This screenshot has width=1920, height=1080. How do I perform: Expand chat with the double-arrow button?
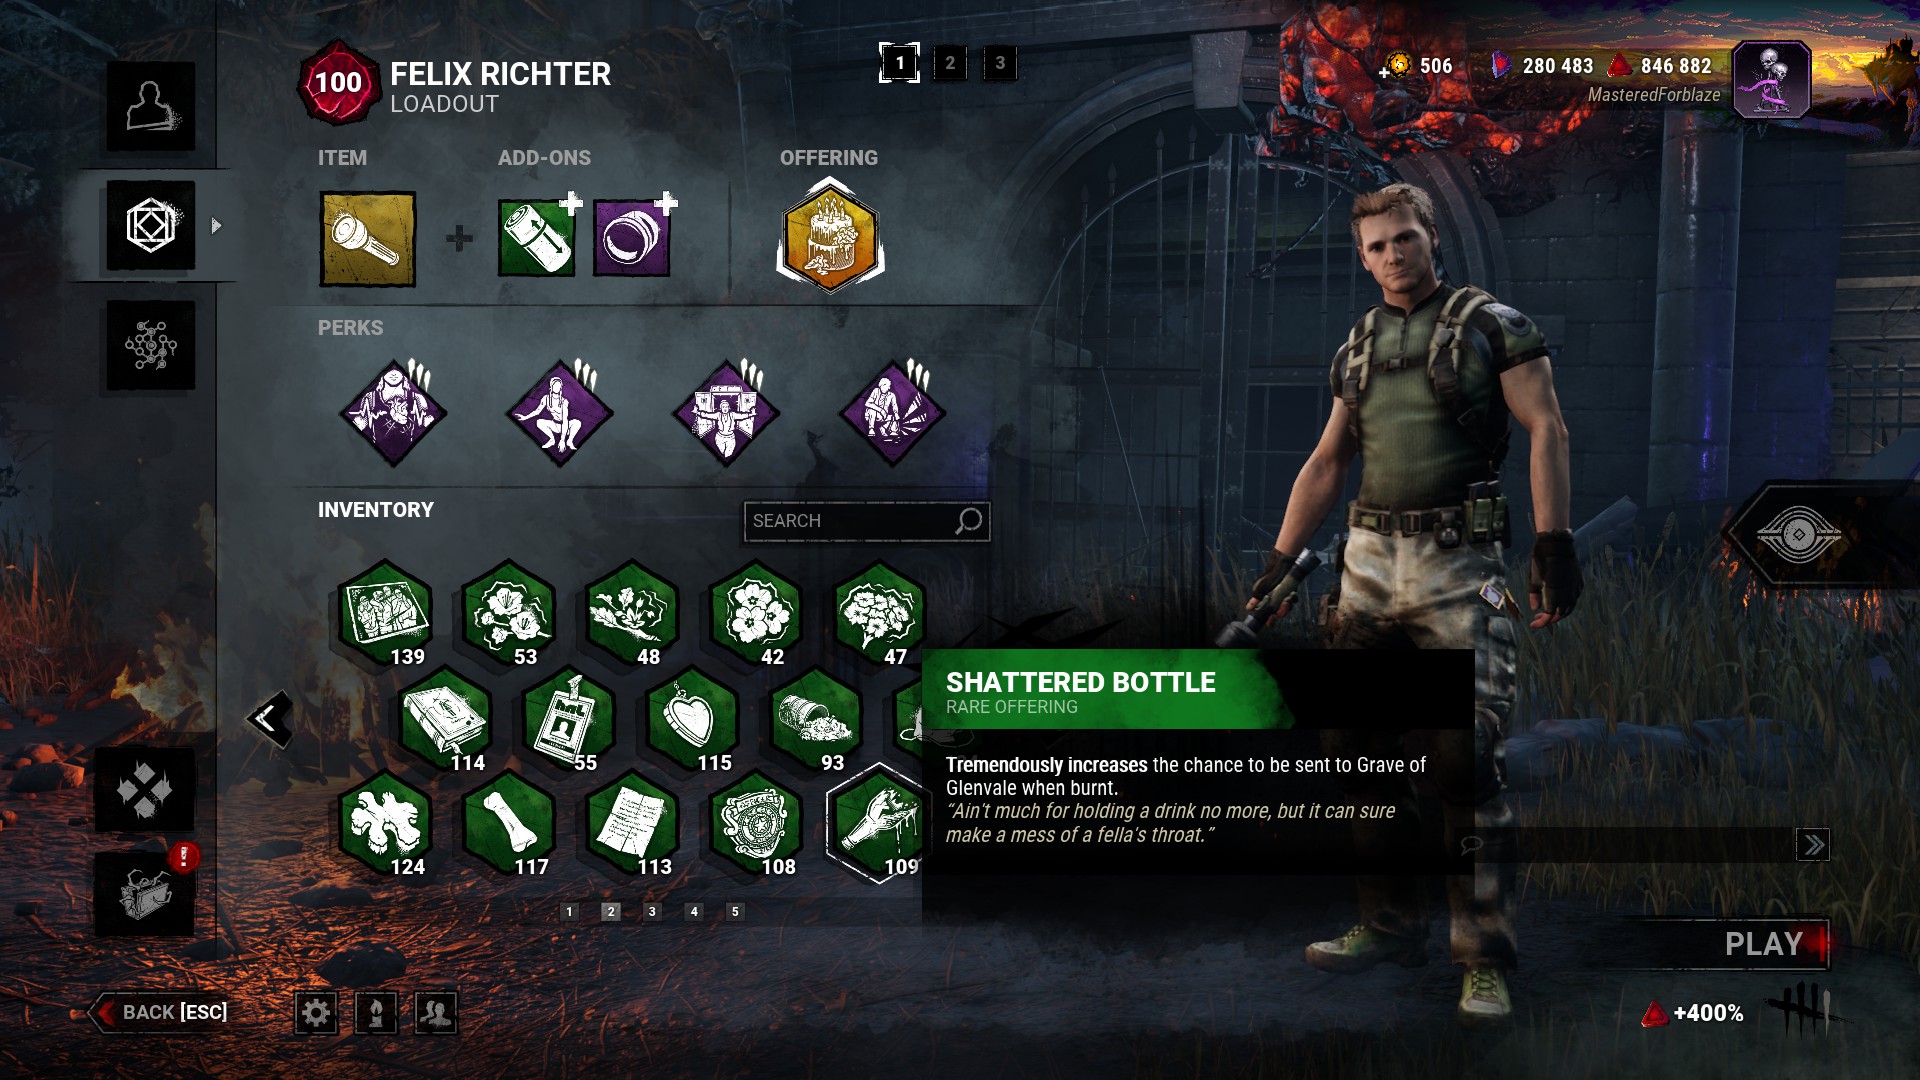coord(1813,845)
